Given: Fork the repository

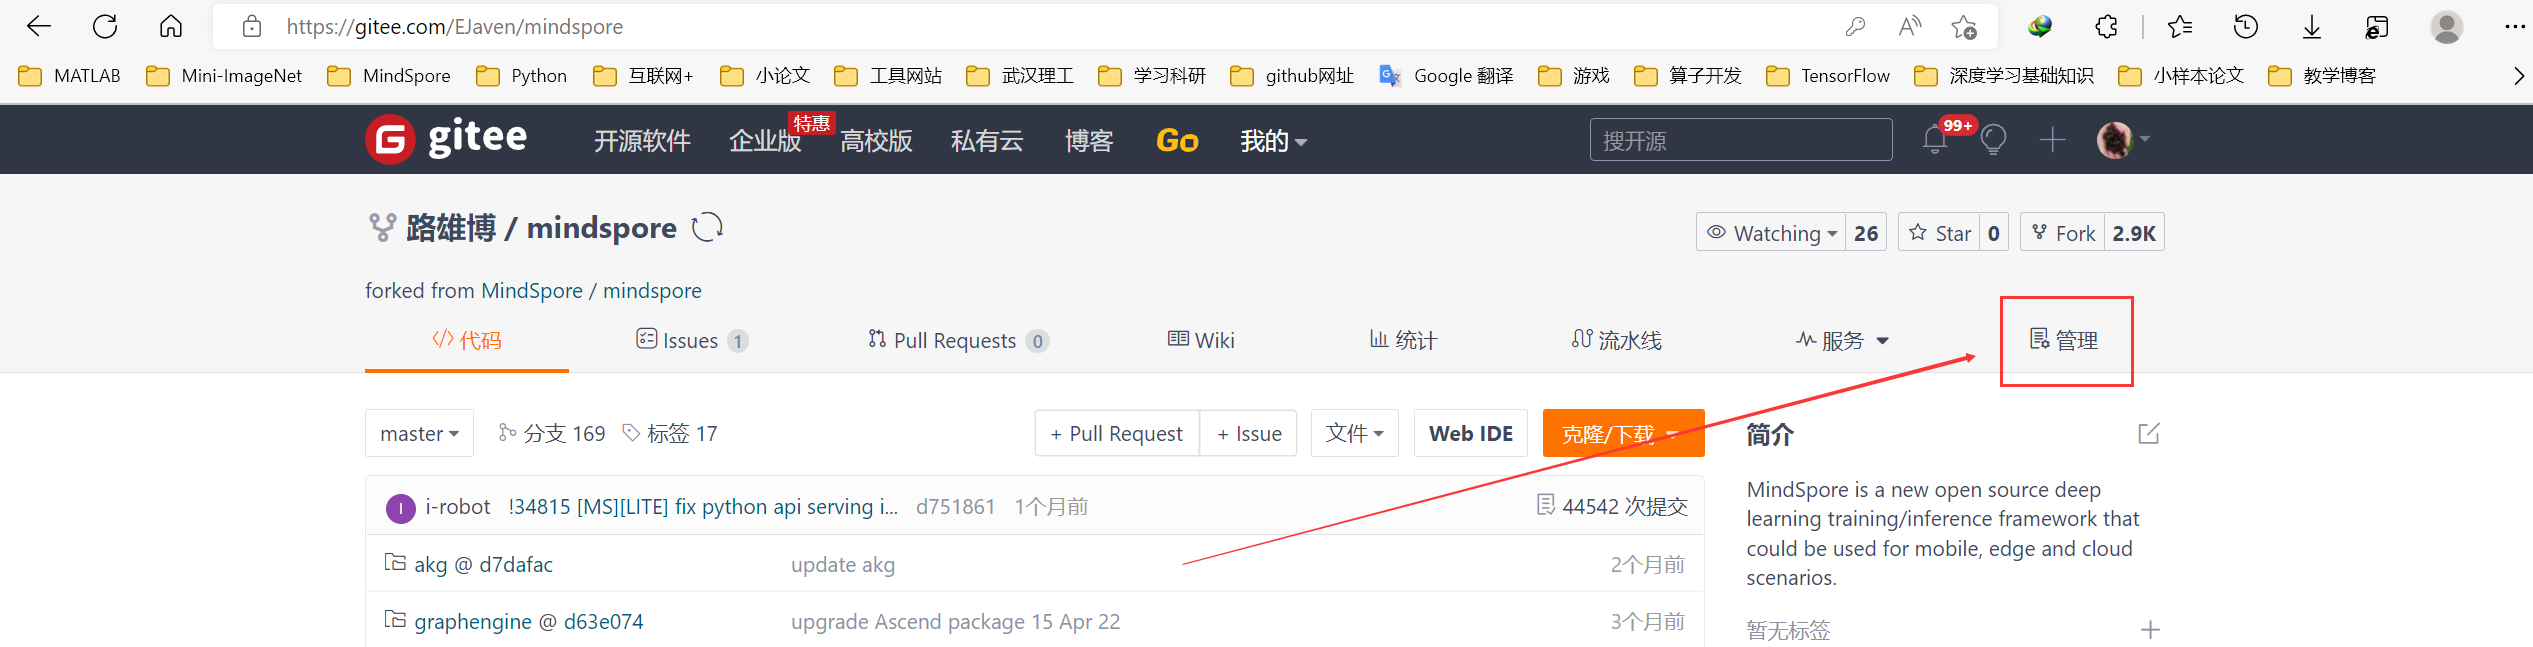Looking at the screenshot, I should (2063, 233).
